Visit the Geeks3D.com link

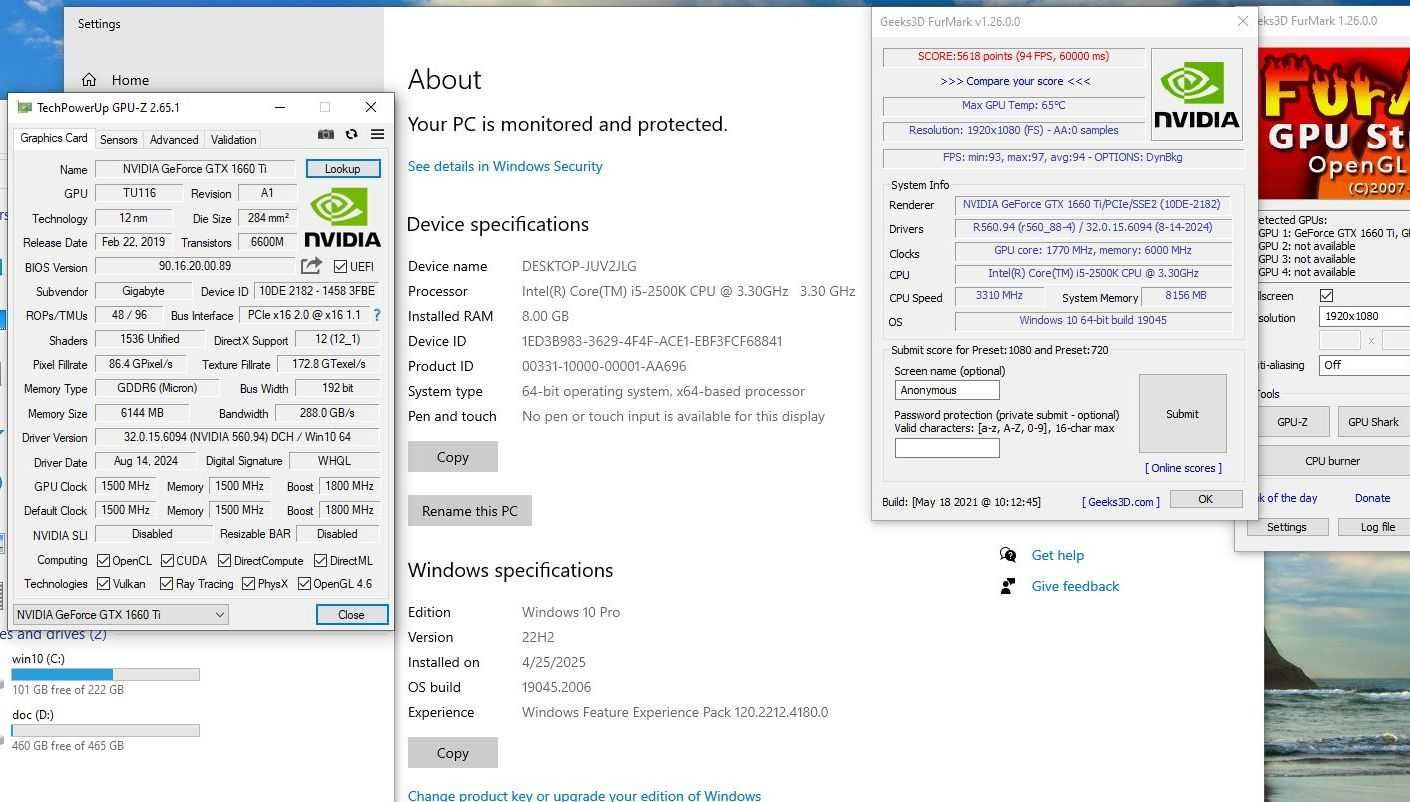[1121, 502]
